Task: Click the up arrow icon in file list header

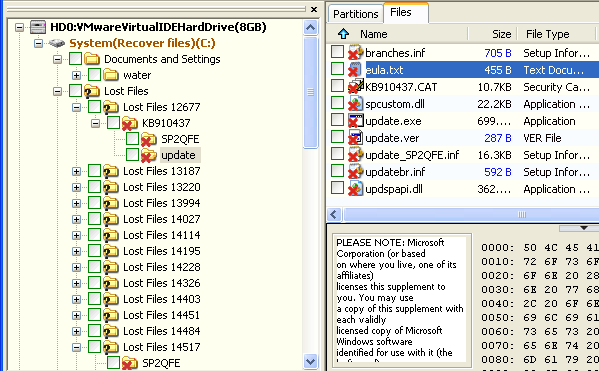Action: pyautogui.click(x=343, y=34)
